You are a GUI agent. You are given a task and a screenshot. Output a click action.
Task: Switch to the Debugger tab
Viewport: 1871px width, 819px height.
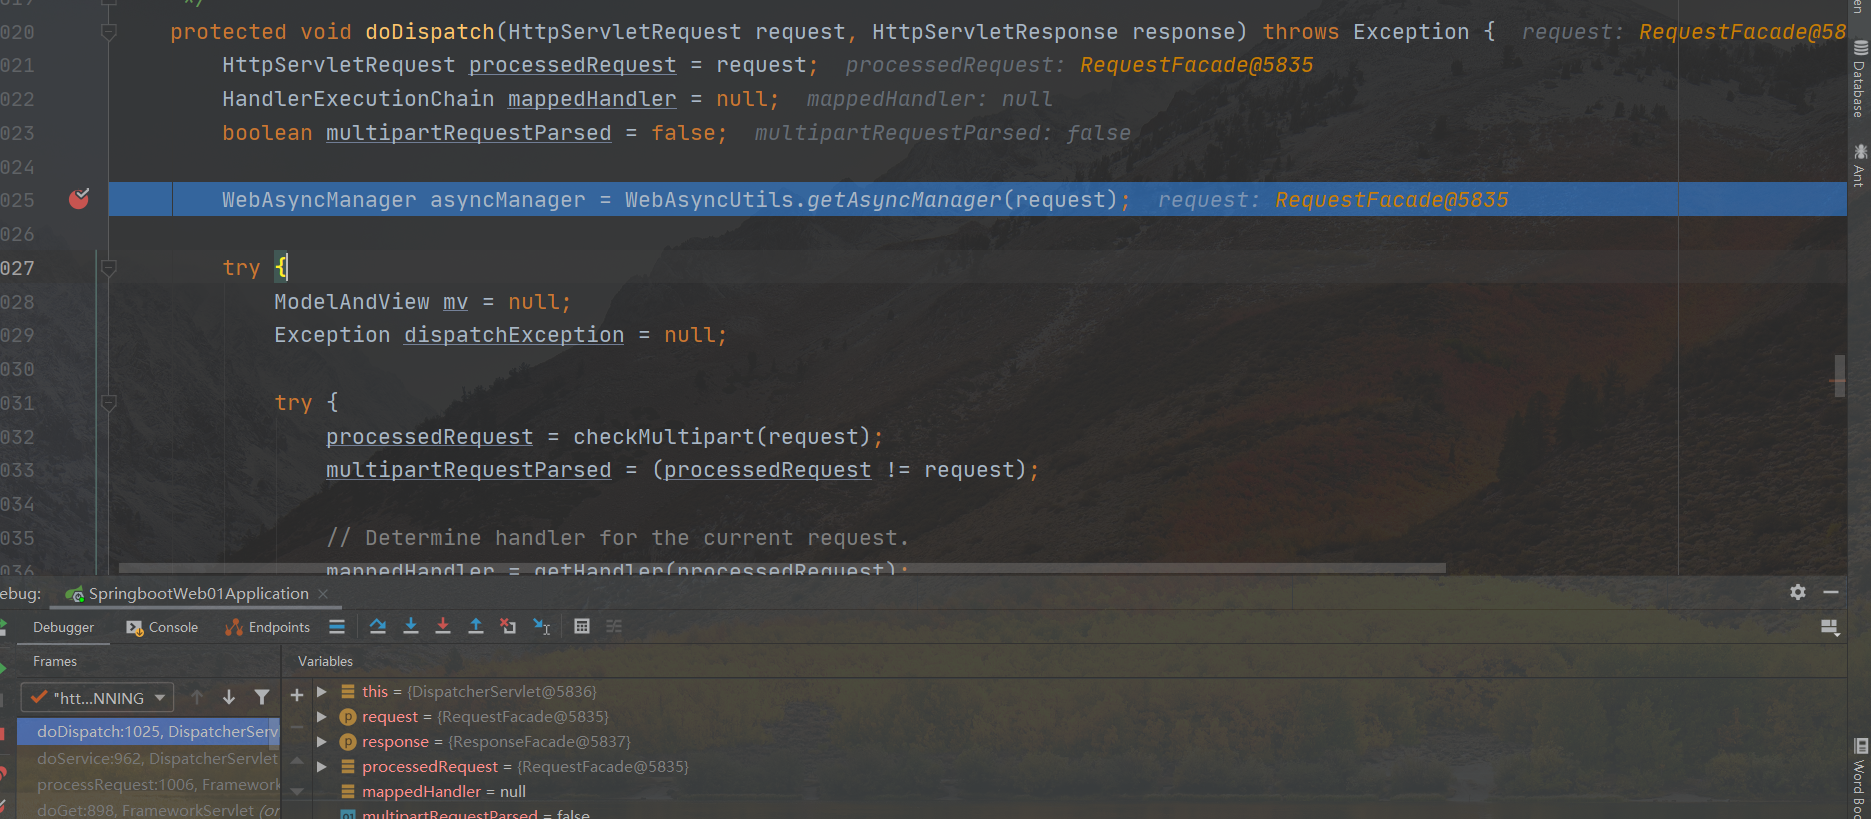pyautogui.click(x=63, y=627)
